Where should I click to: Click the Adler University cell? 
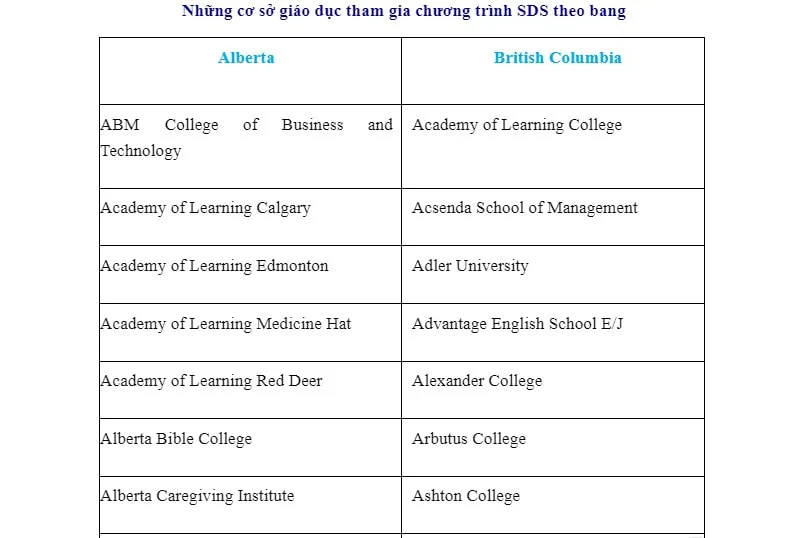(470, 266)
